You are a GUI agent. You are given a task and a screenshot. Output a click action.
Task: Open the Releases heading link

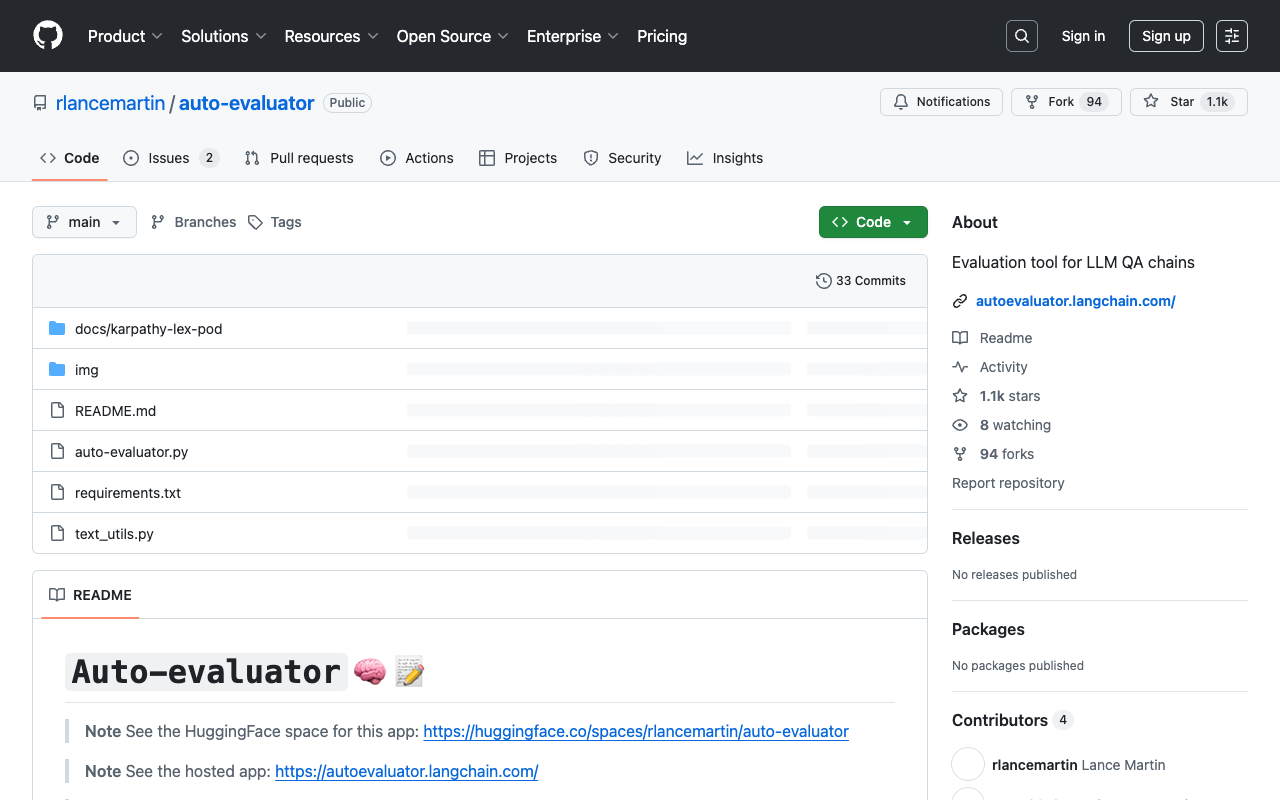(986, 538)
